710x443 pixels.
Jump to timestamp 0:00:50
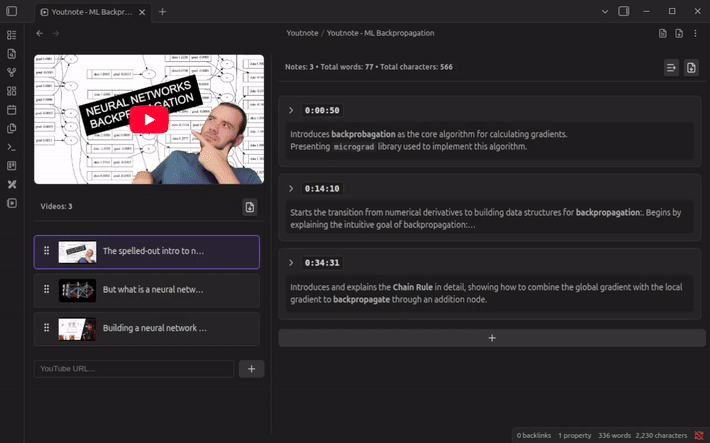[x=322, y=111]
